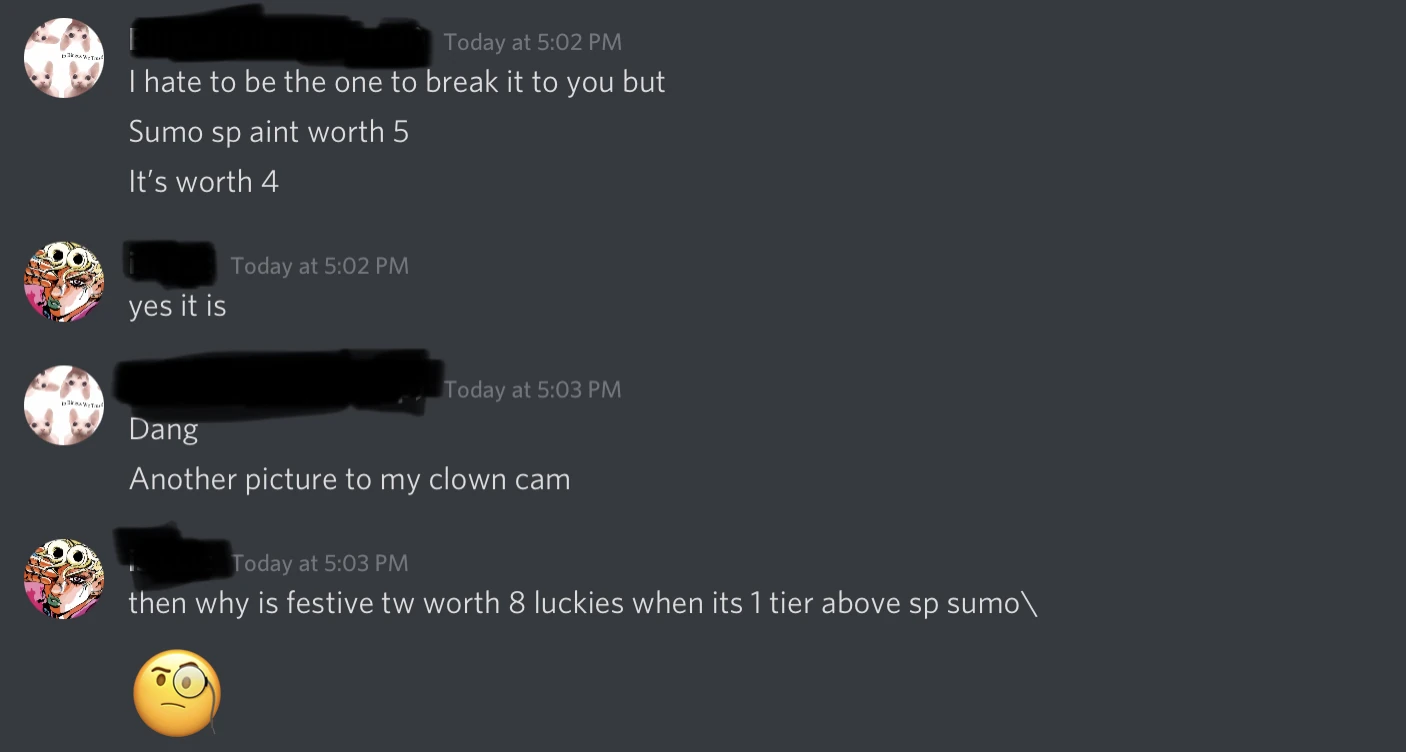The height and width of the screenshot is (752, 1406).
Task: Click 'Today at 5:03 PM' timestamp above 'Dang'
Action: point(532,390)
